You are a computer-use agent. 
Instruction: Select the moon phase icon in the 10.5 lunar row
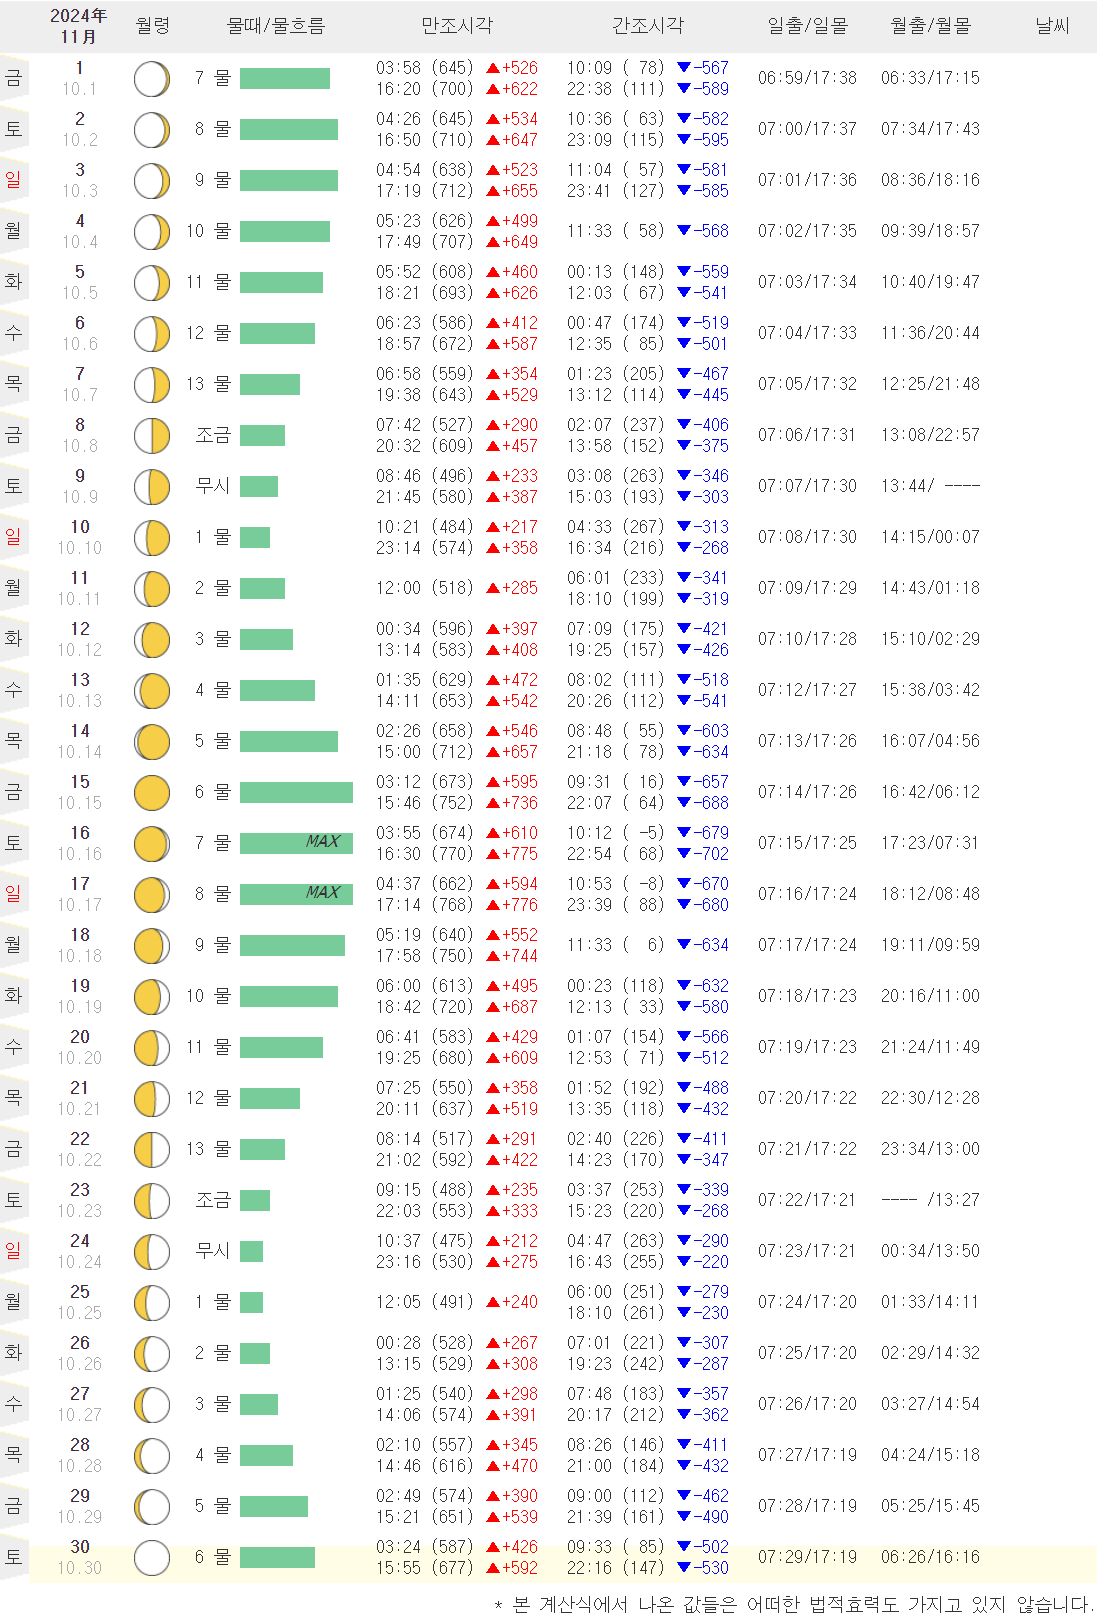pos(152,282)
